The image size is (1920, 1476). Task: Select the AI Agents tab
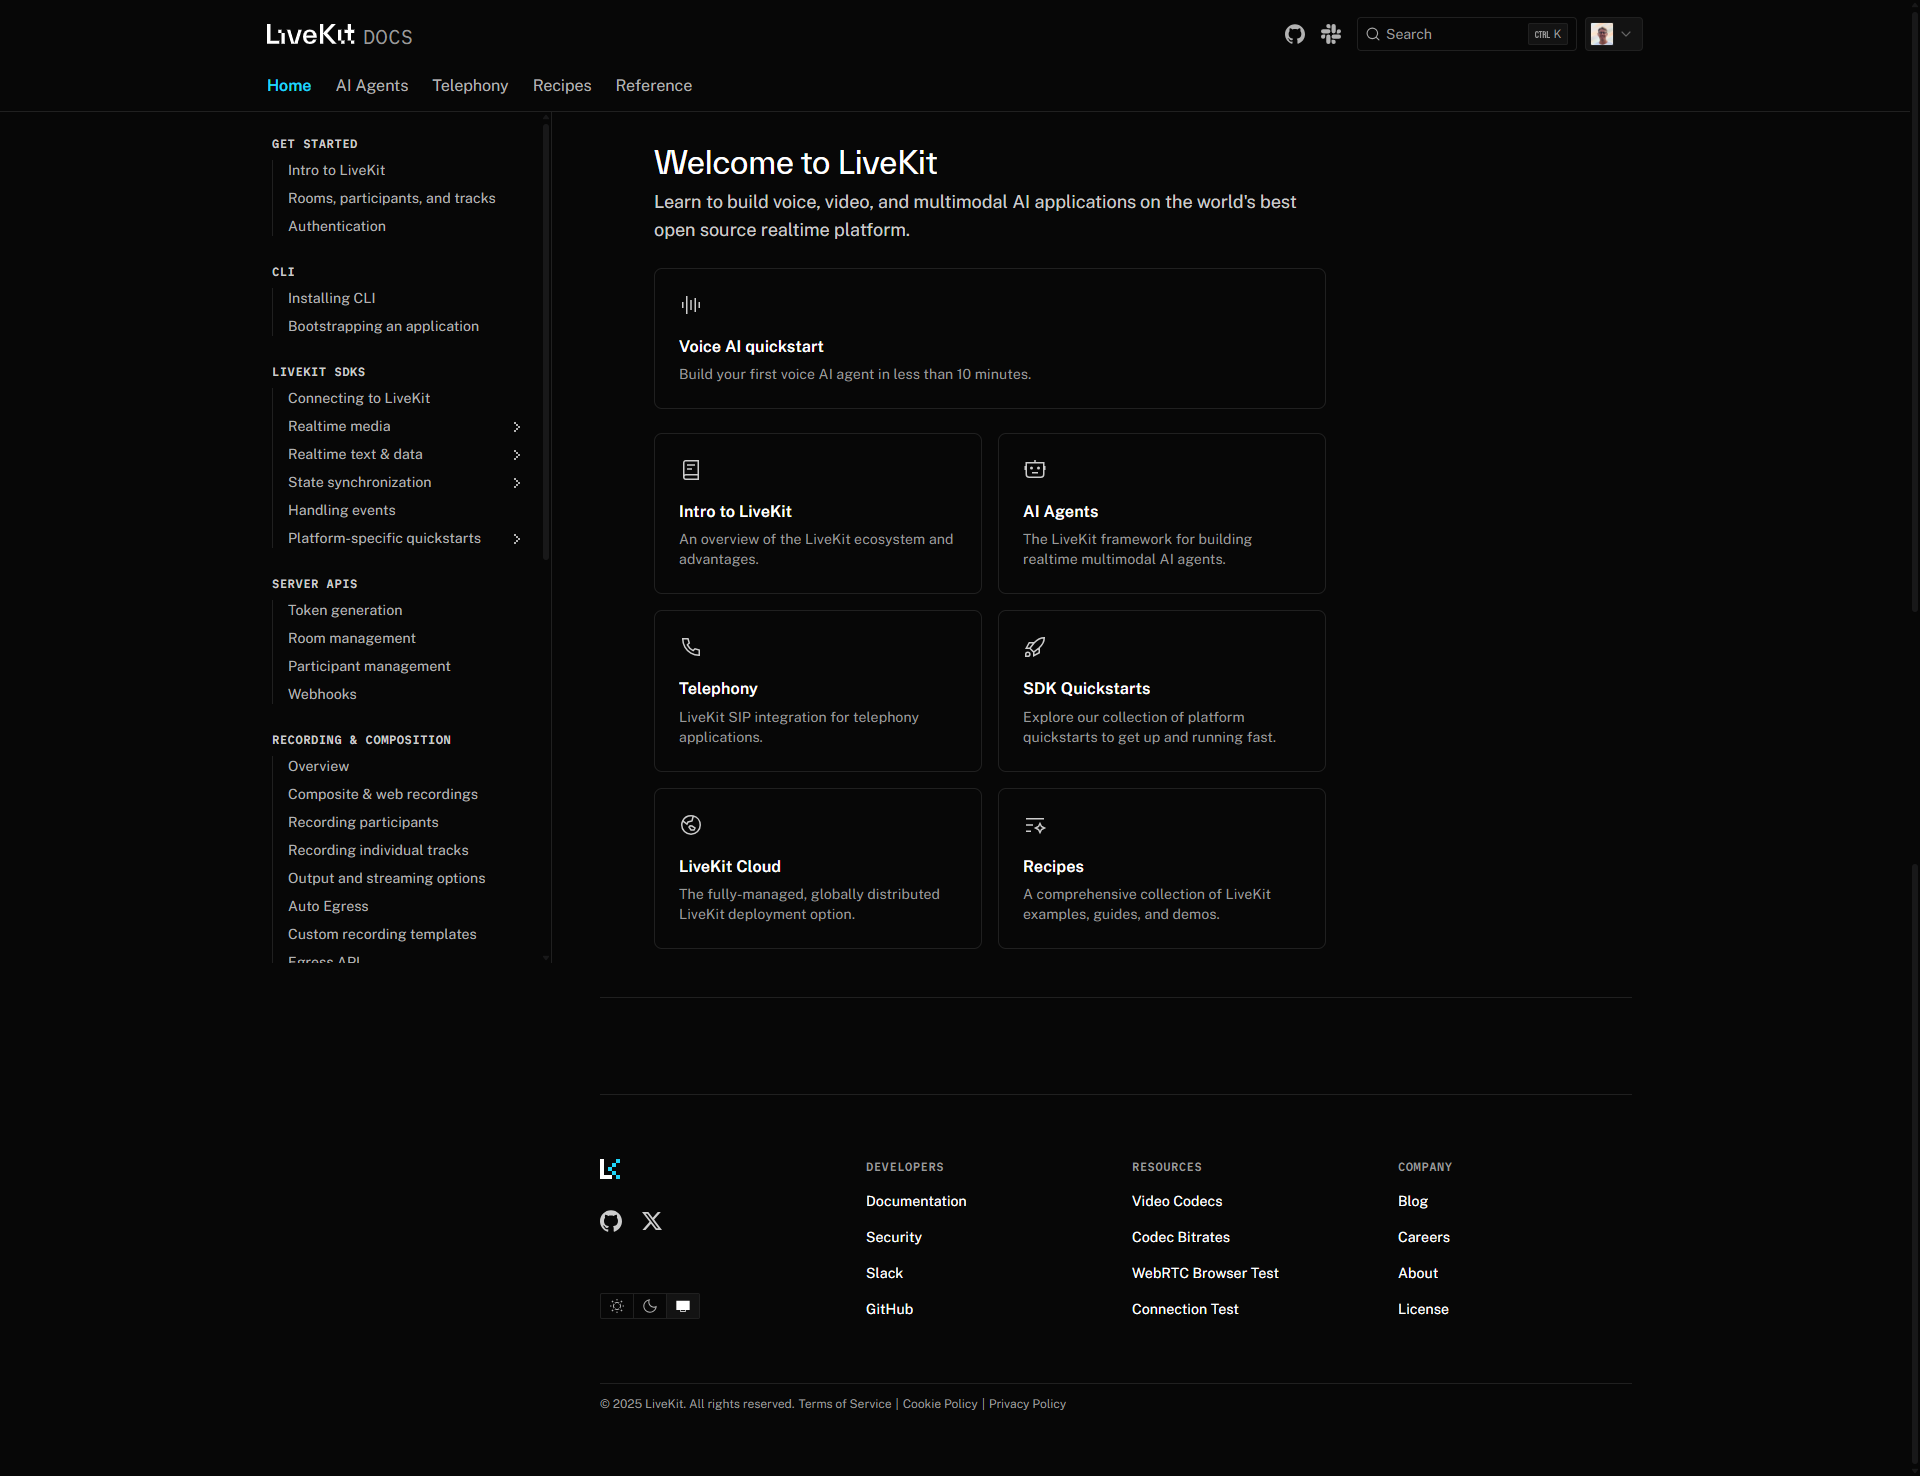pyautogui.click(x=372, y=86)
